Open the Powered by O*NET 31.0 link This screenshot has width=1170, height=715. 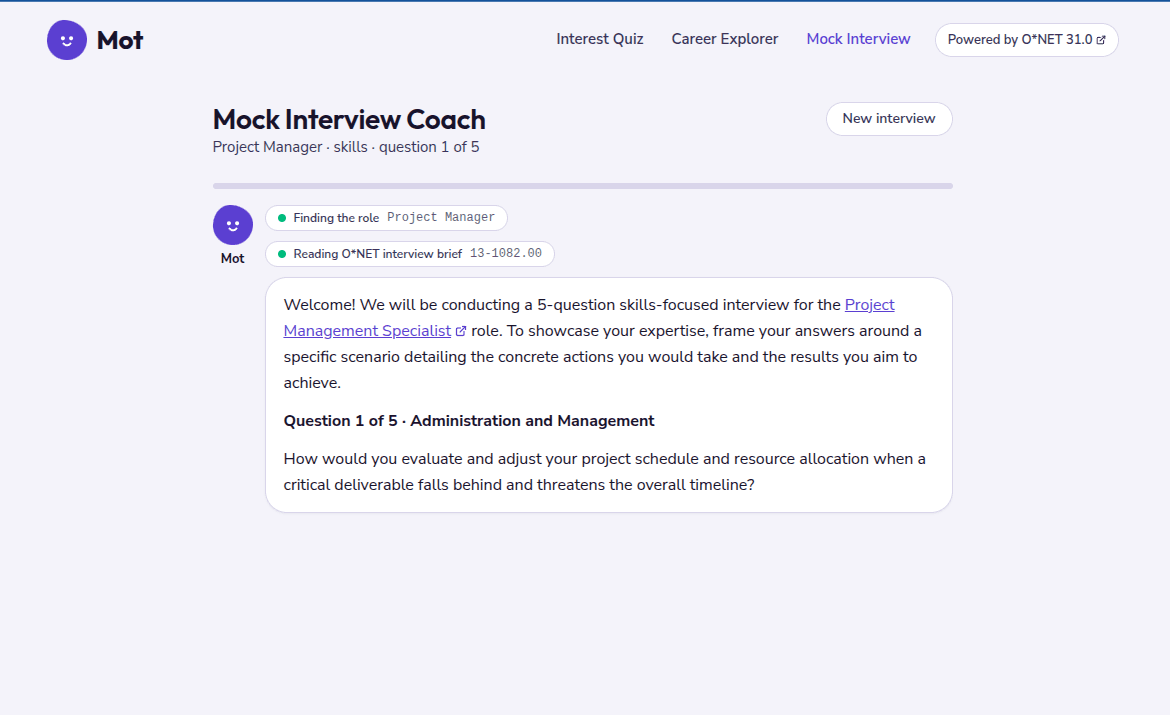click(x=1027, y=40)
